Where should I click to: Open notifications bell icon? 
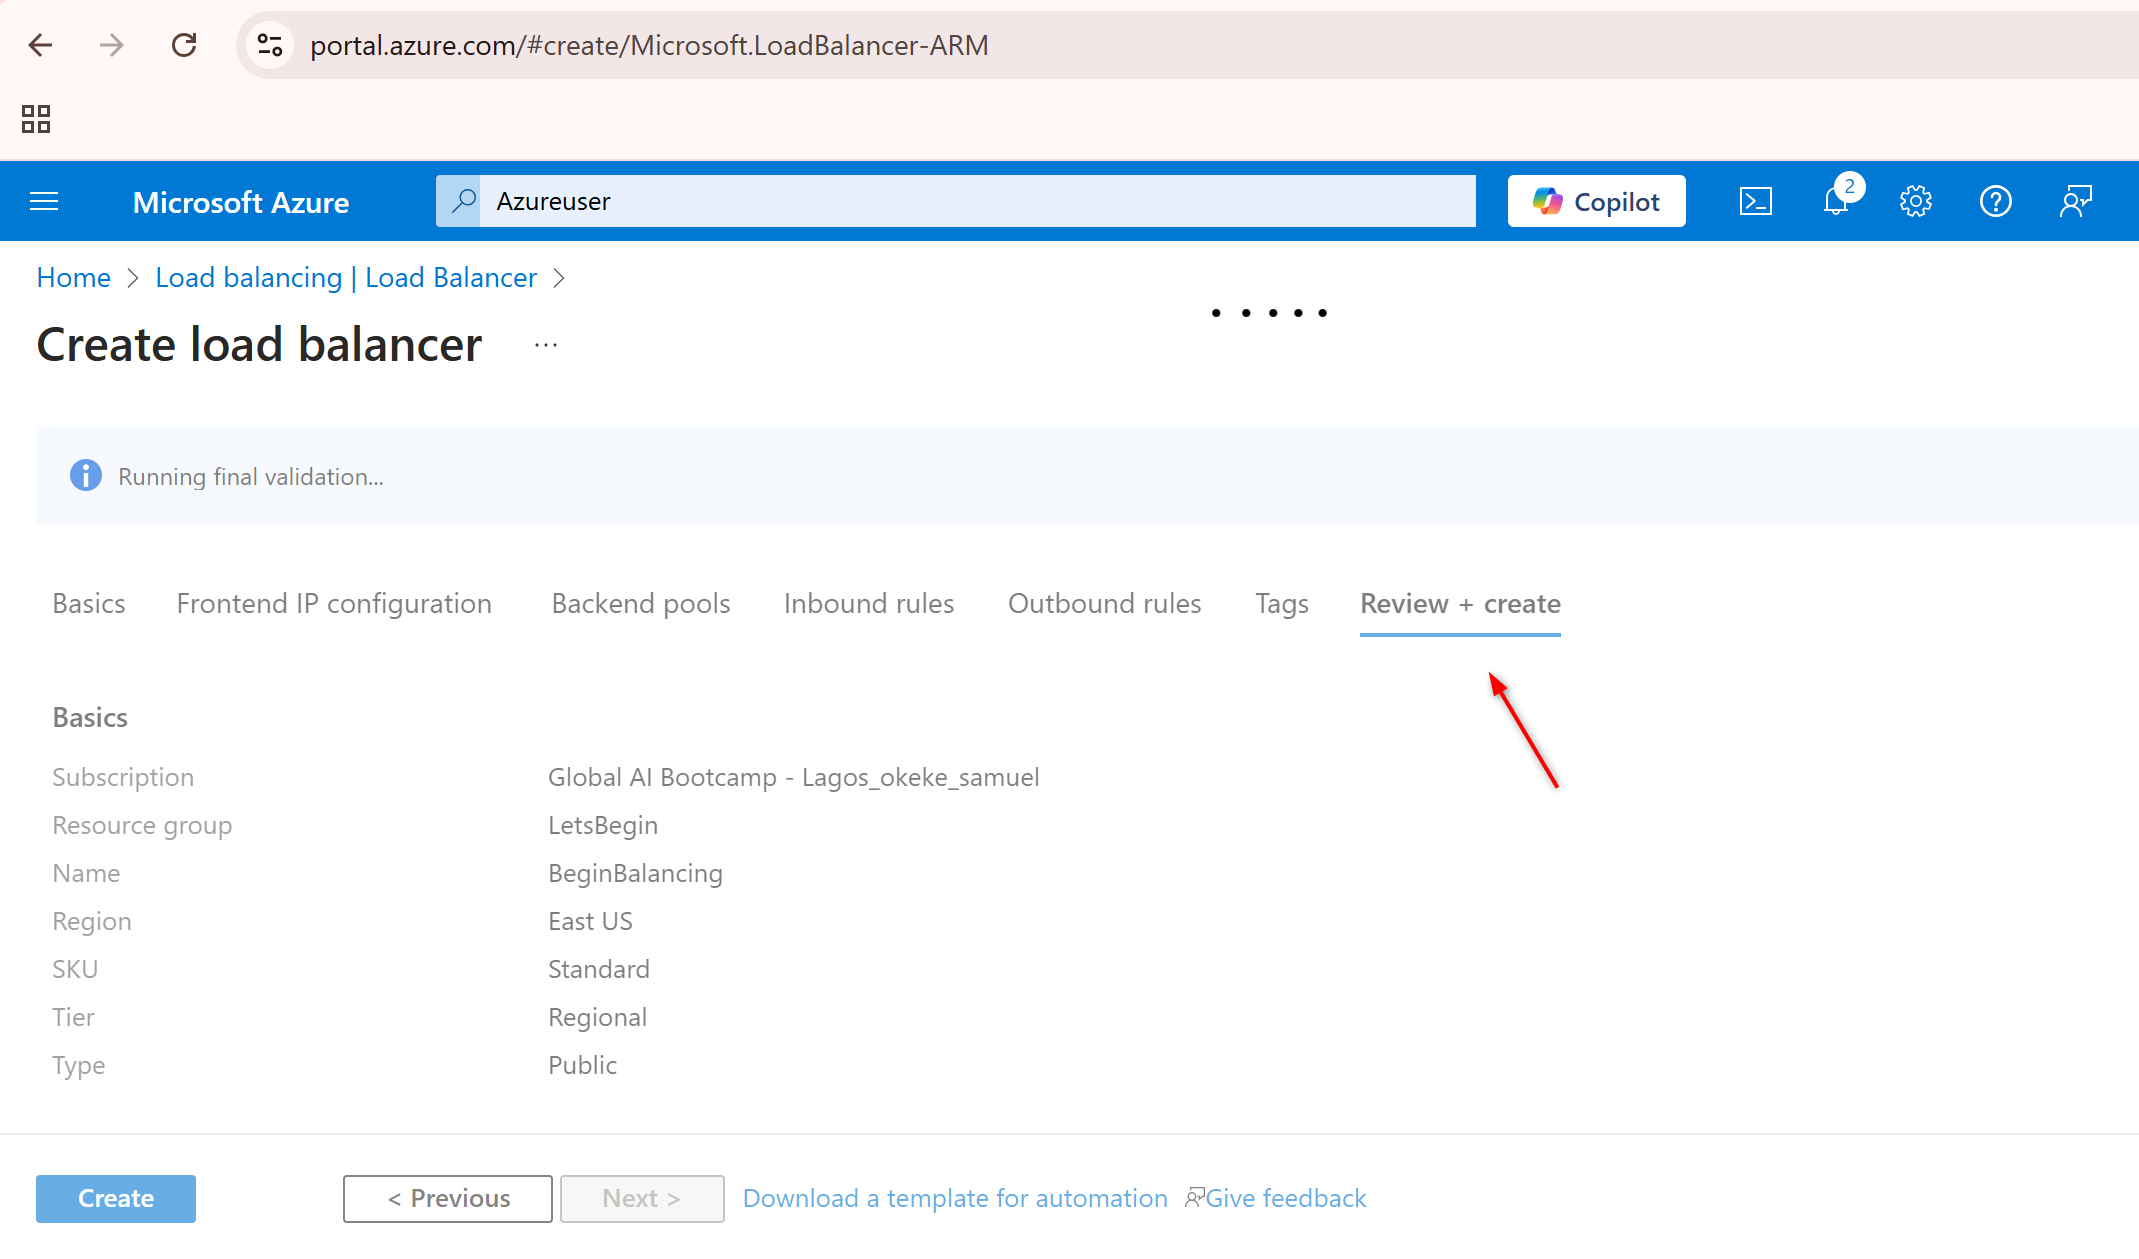pos(1836,202)
